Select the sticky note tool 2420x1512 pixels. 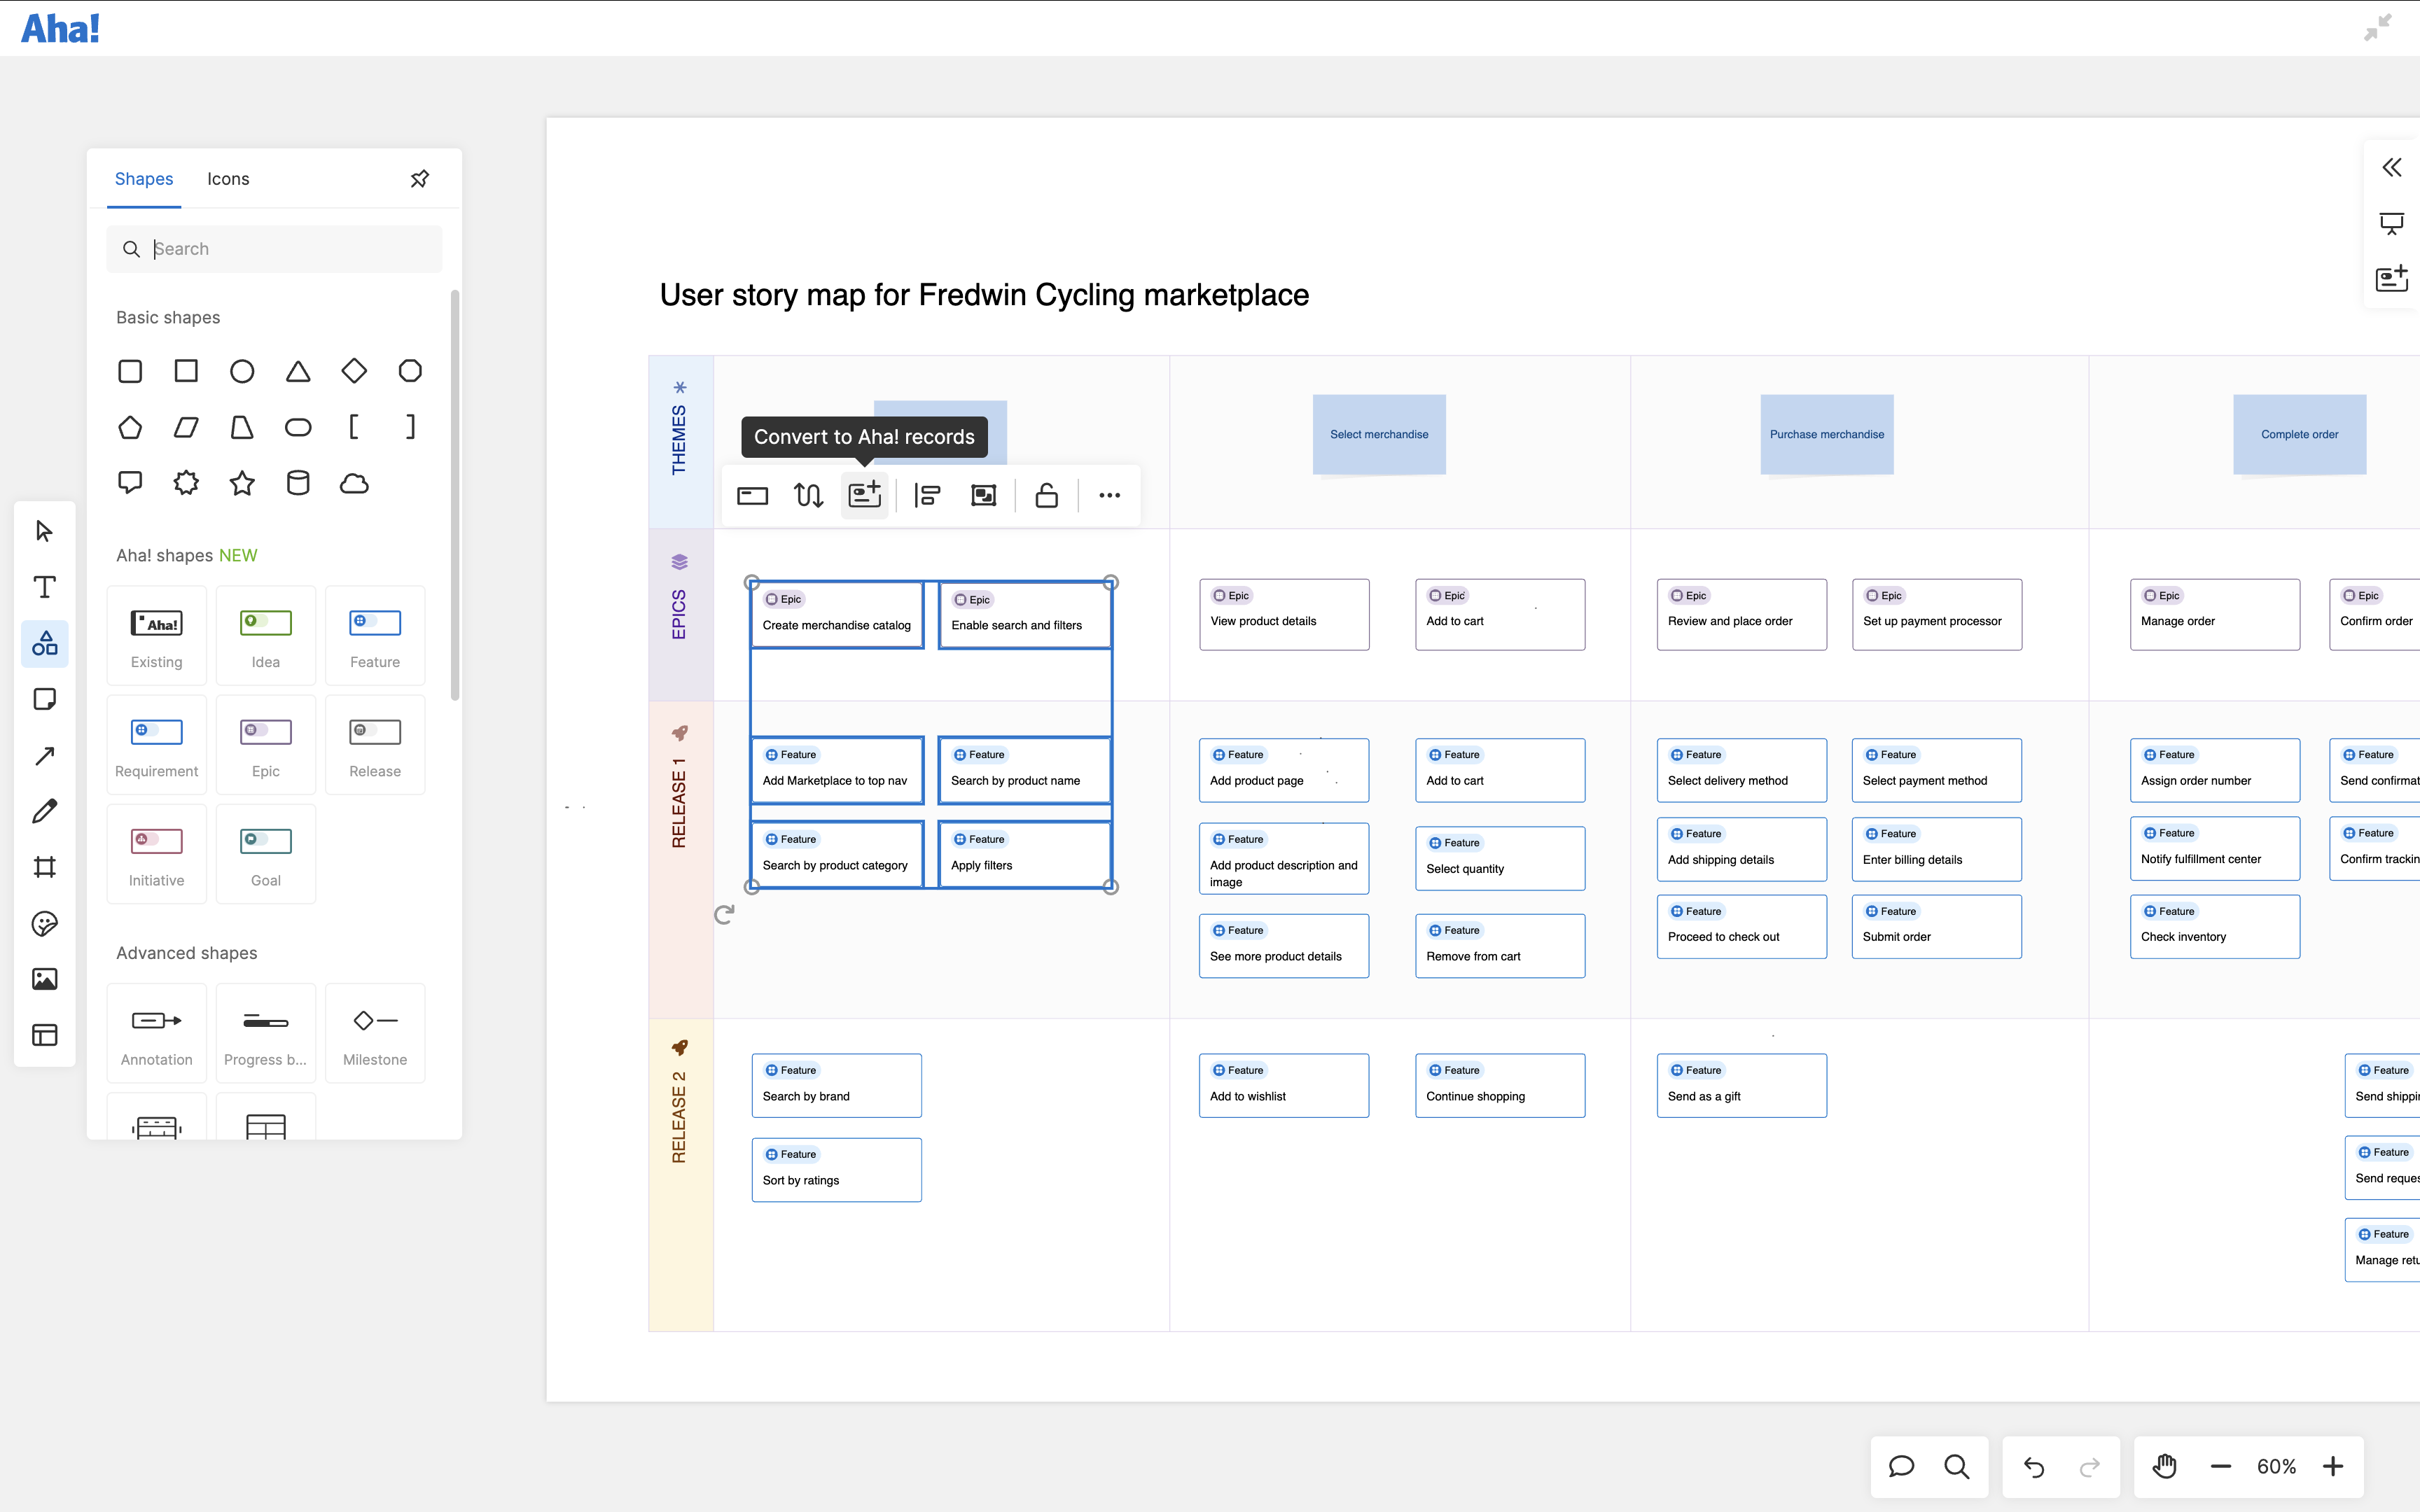(x=44, y=699)
